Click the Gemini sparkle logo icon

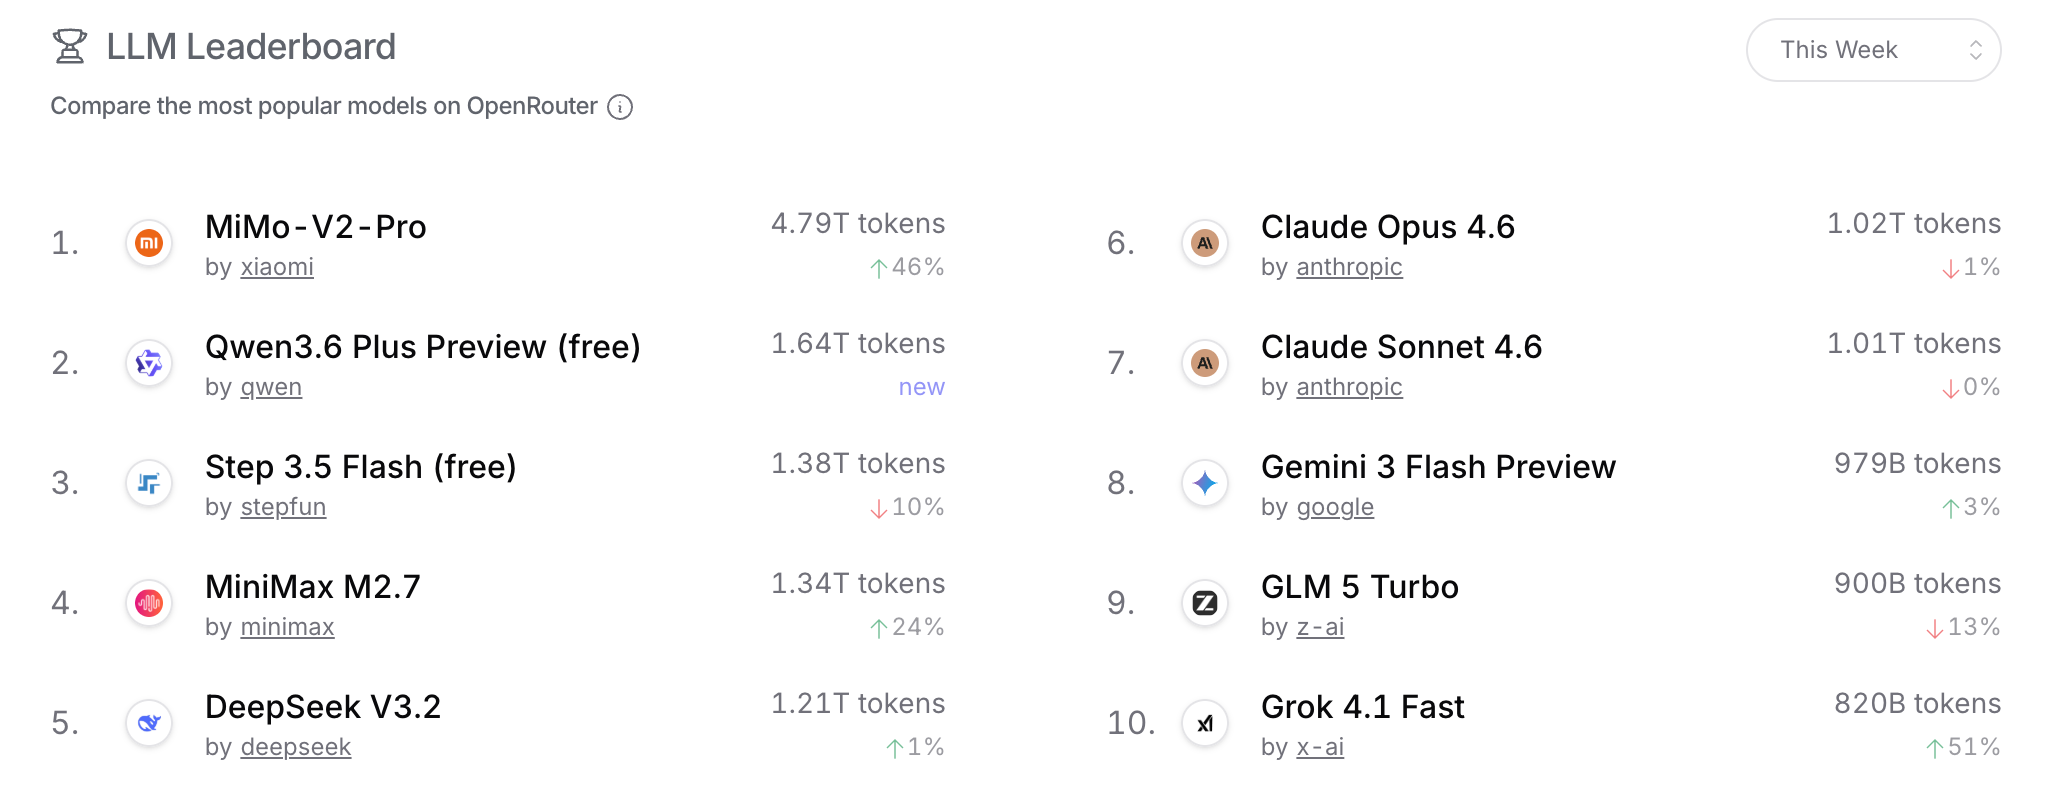point(1205,483)
